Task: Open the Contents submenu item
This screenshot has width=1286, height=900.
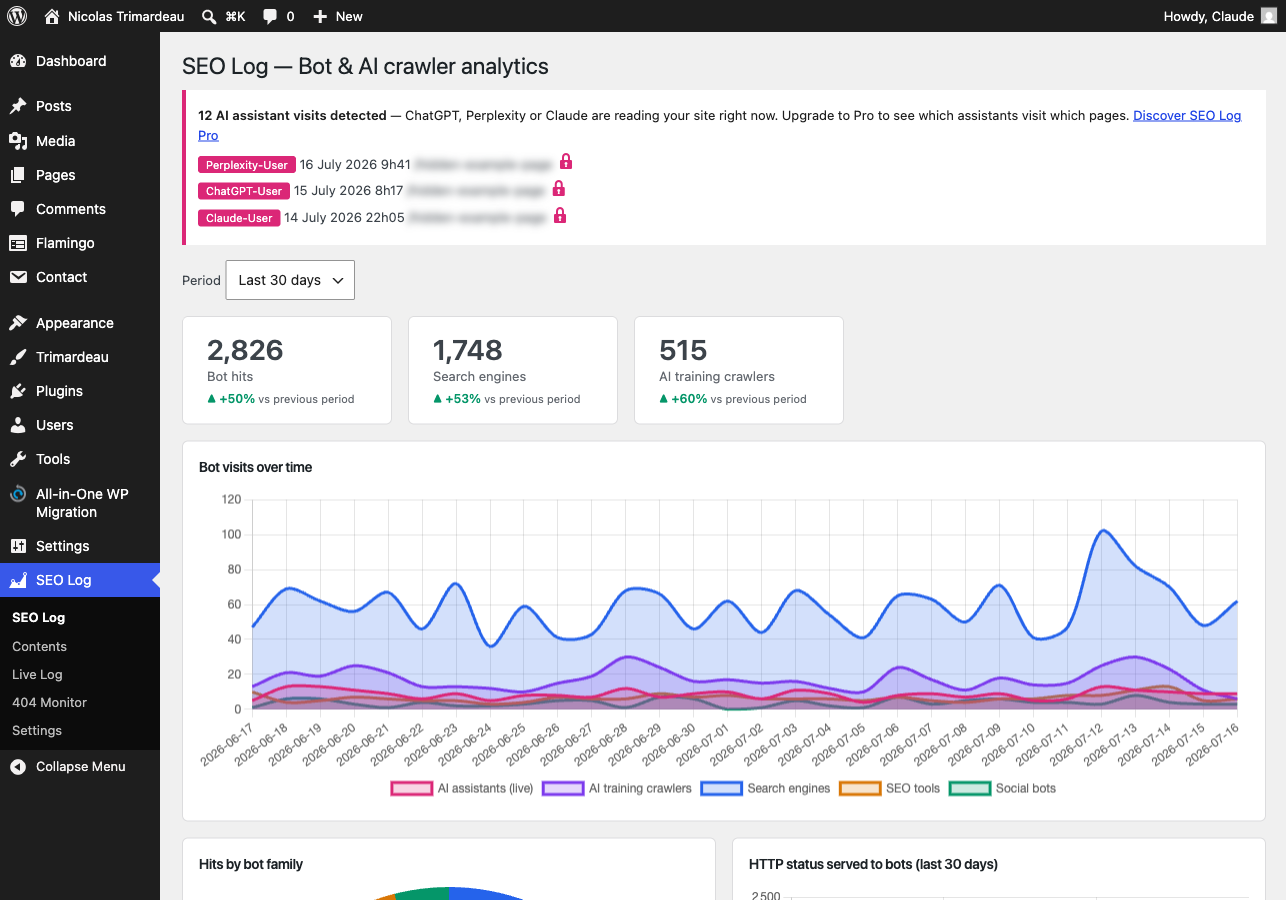Action: point(39,647)
